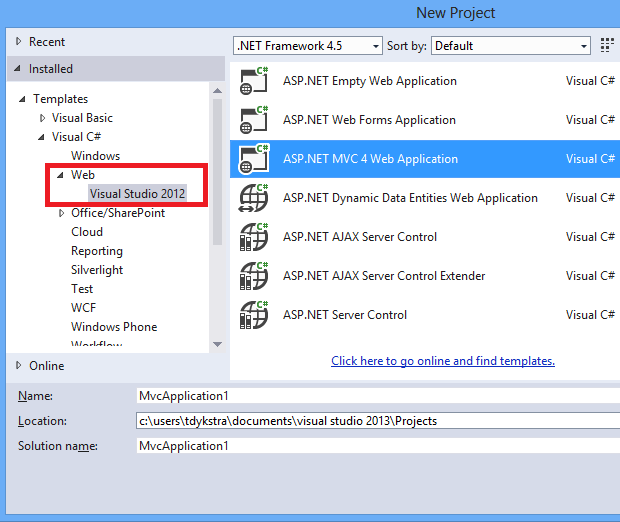This screenshot has width=620, height=522.
Task: Select the Silverlight template category
Action: coord(97,270)
